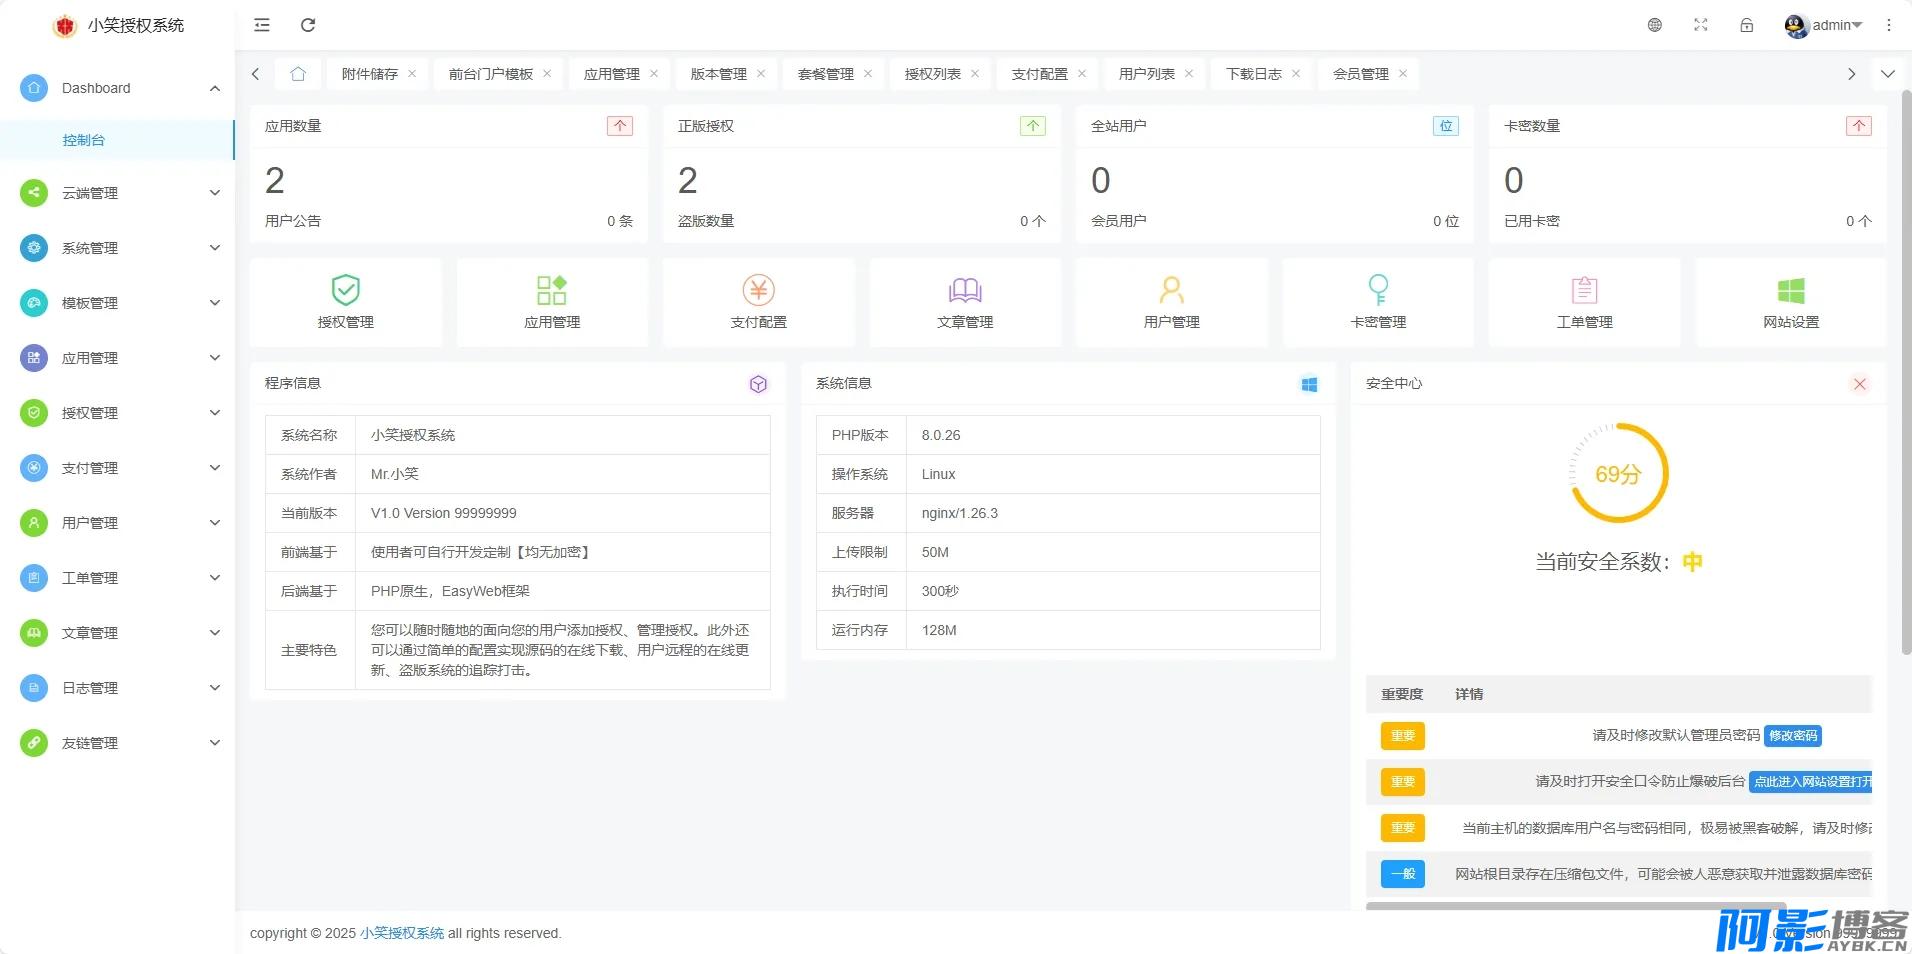The width and height of the screenshot is (1912, 954).
Task: Close the 安全中心 panel with red X
Action: tap(1859, 384)
